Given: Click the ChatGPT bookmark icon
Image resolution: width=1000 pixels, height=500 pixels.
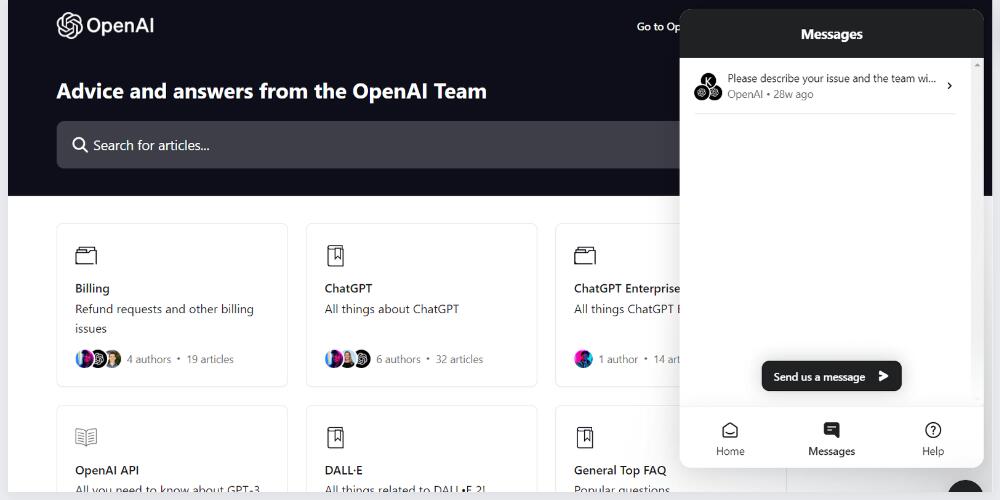Looking at the screenshot, I should tap(335, 256).
